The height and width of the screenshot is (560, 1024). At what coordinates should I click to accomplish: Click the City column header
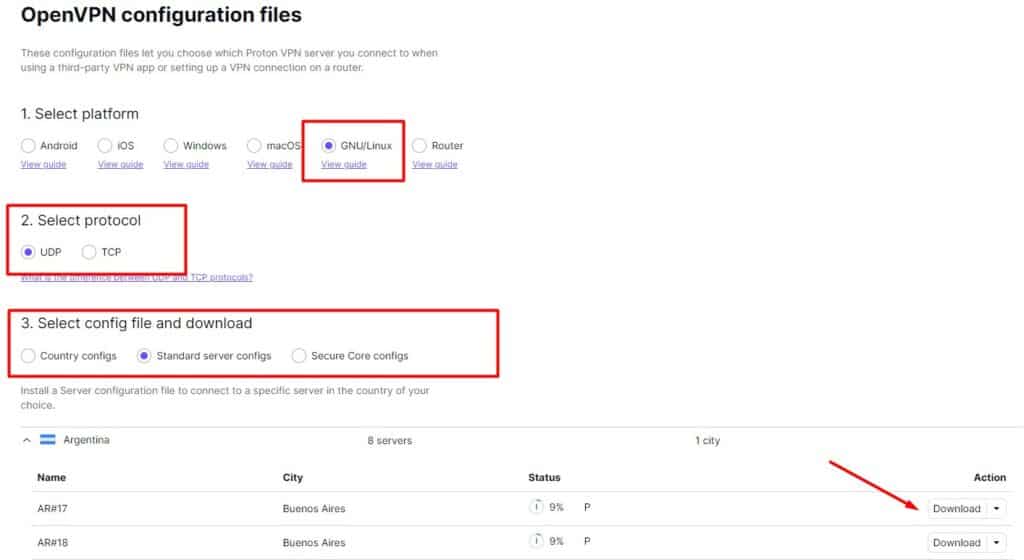[x=293, y=477]
